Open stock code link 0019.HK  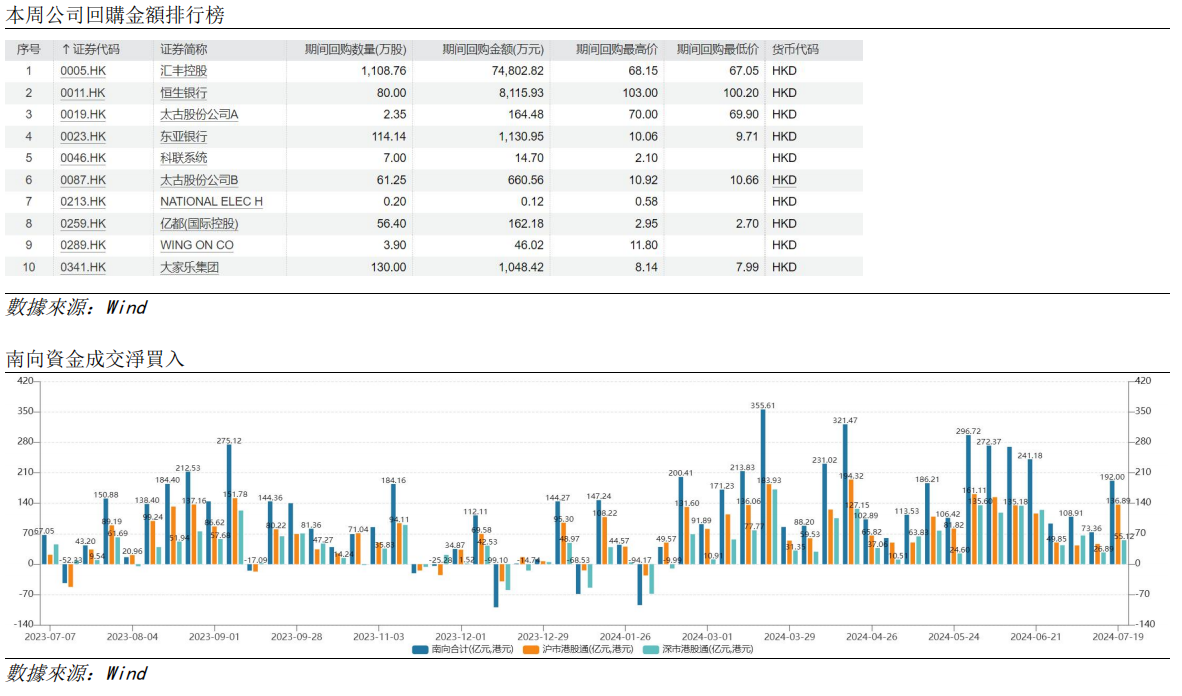pos(83,115)
